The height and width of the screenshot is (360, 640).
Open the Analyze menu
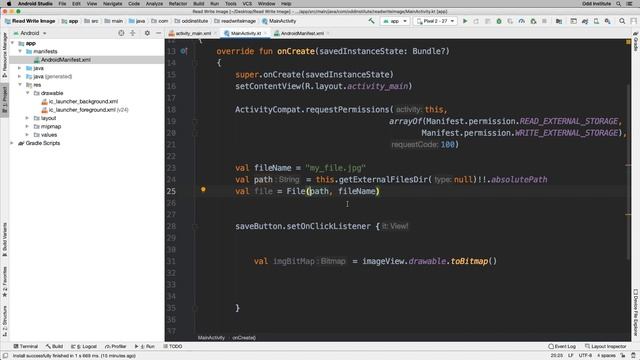coord(154,3)
